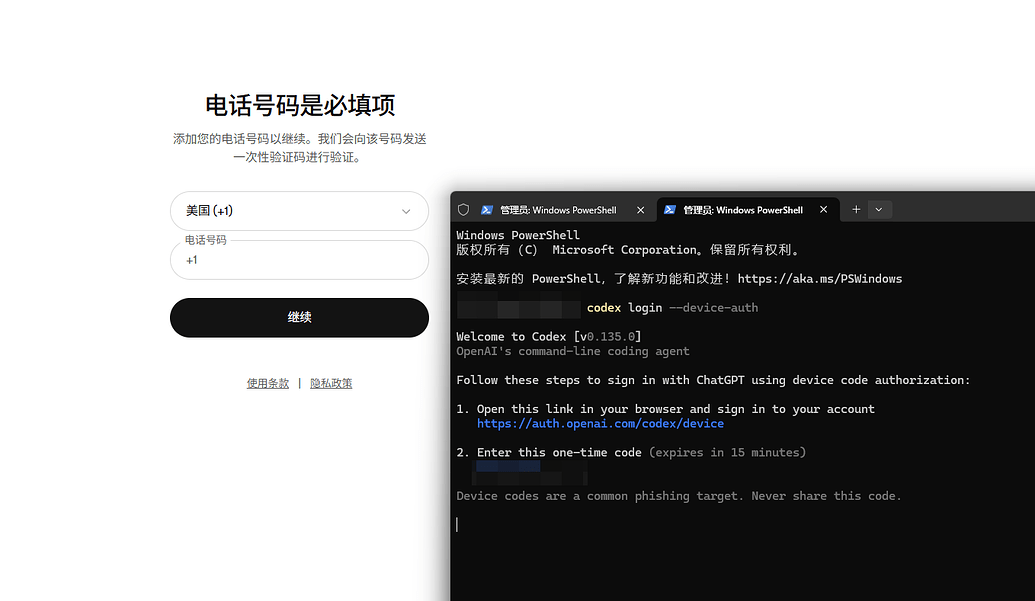Click the 'Welcome to Codex [v0.135.0]' line
The height and width of the screenshot is (601, 1035).
coord(549,336)
